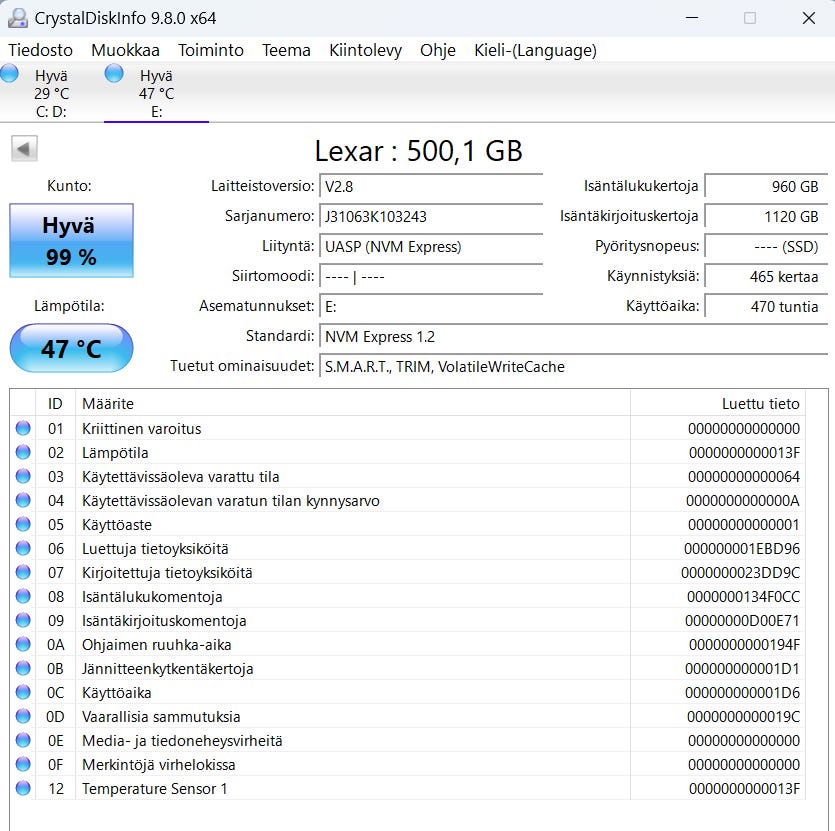Image resolution: width=835 pixels, height=831 pixels.
Task: Click the Siirtomoodi field
Action: (x=431, y=276)
